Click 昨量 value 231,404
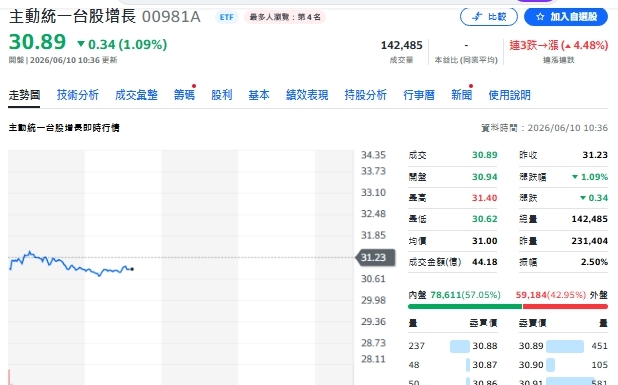 (x=590, y=241)
